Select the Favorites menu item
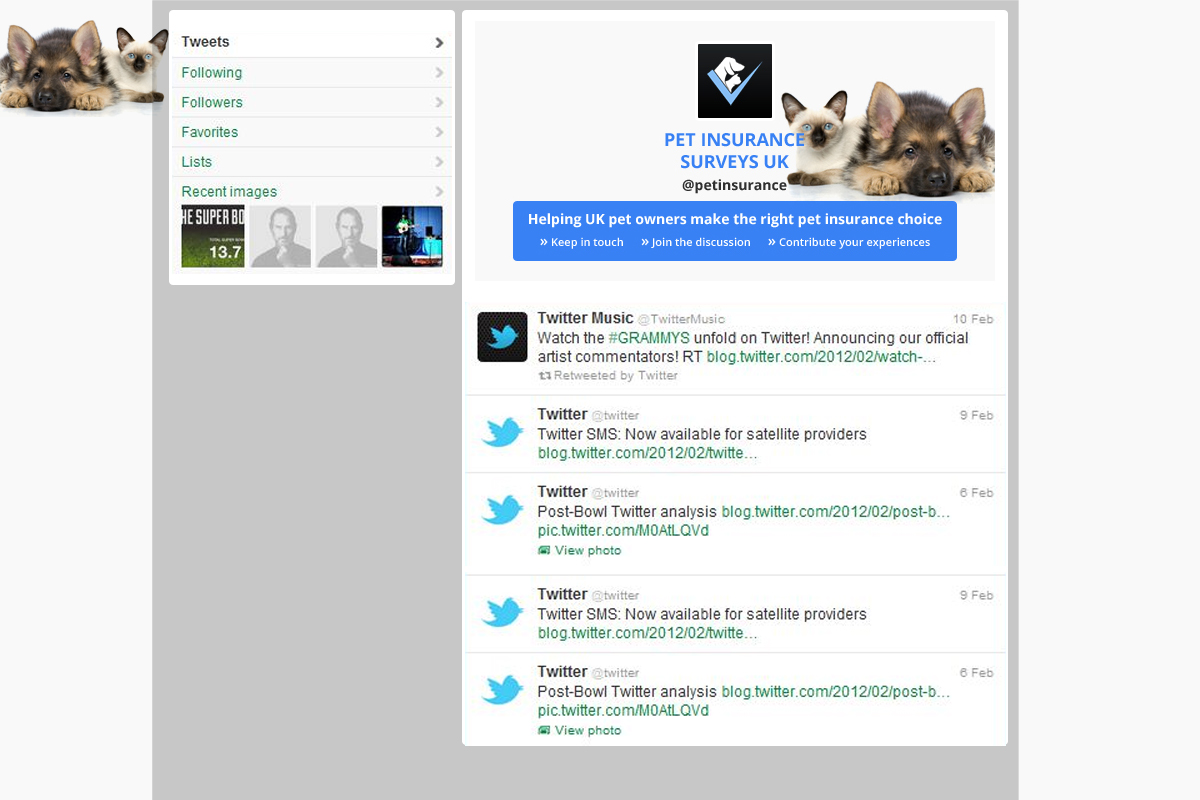Image resolution: width=1200 pixels, height=800 pixels. click(210, 133)
